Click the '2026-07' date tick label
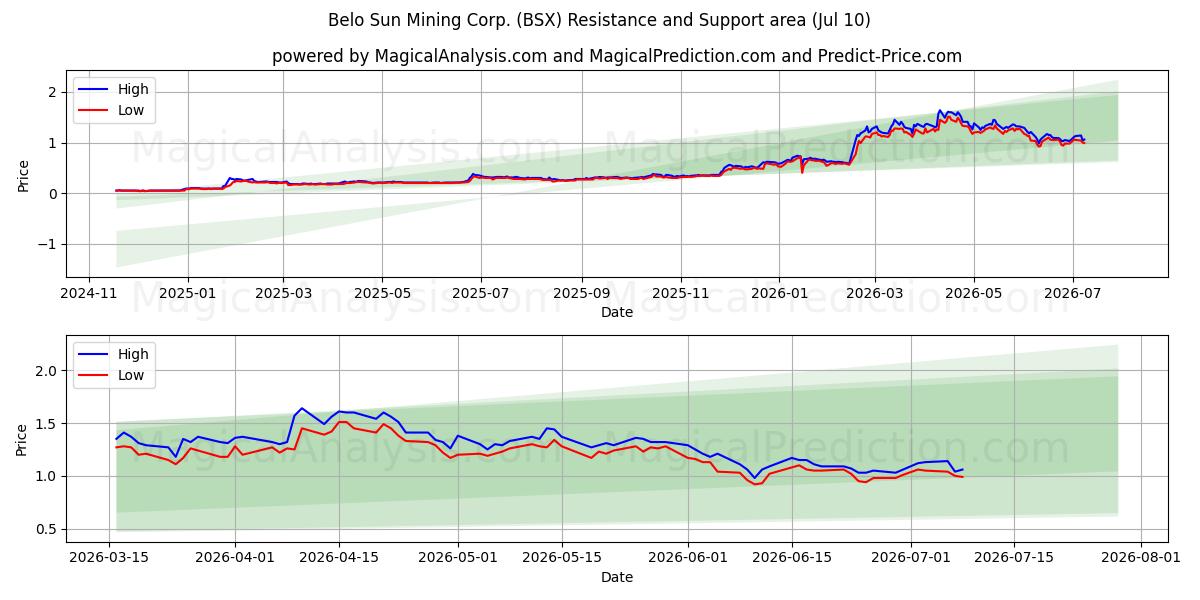Screen dimensions: 1200x600 tap(1073, 293)
